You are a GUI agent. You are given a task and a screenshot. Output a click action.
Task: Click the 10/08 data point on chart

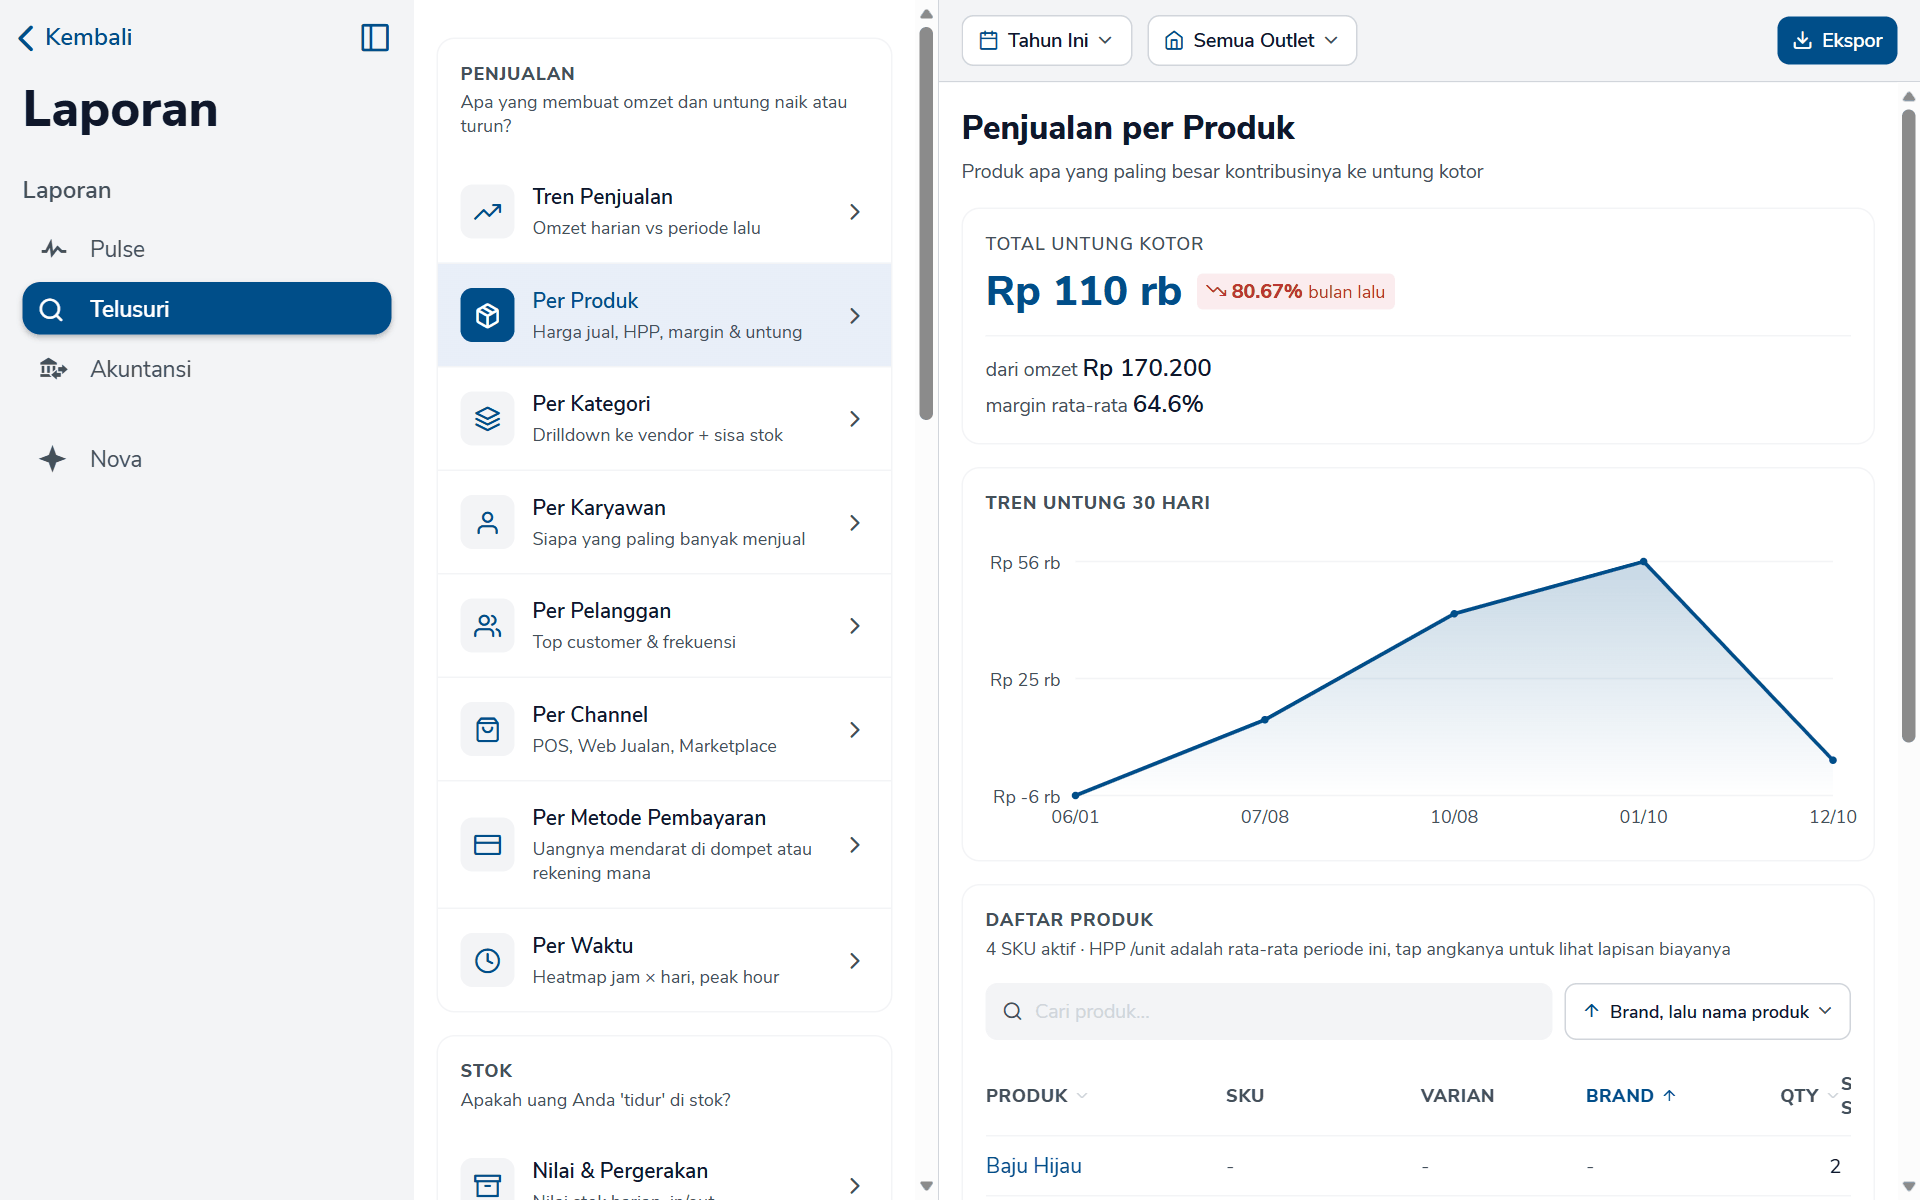pos(1454,614)
